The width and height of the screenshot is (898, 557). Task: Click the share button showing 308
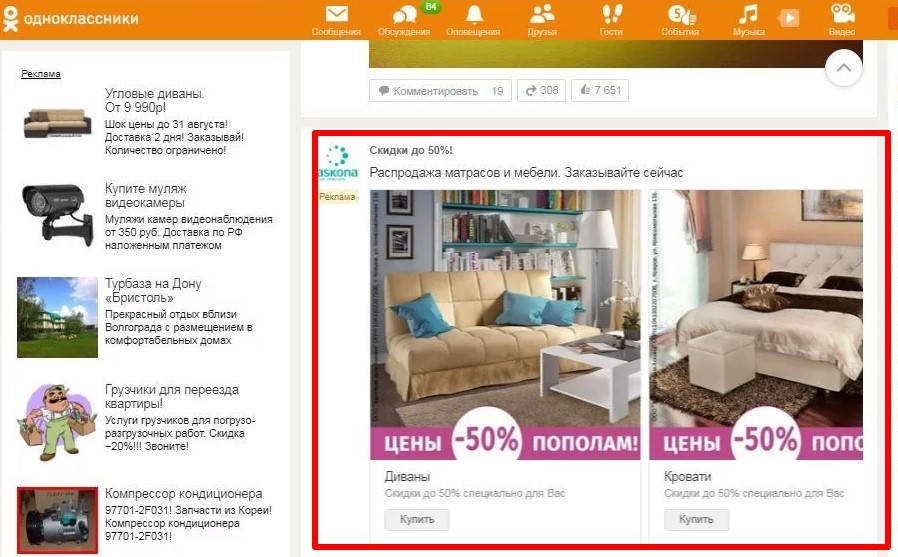pyautogui.click(x=542, y=91)
